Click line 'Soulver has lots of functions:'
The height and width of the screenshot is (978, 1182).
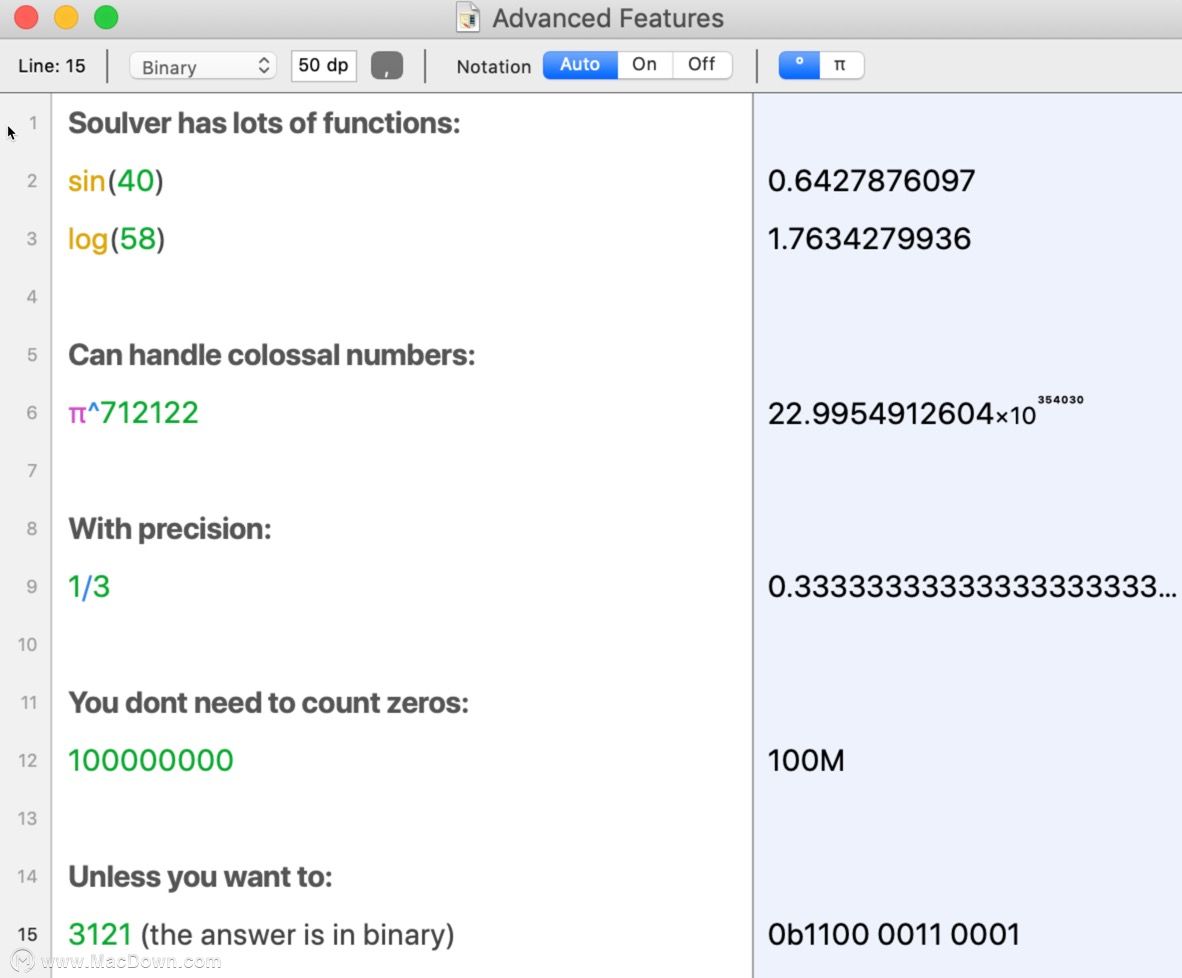[264, 123]
